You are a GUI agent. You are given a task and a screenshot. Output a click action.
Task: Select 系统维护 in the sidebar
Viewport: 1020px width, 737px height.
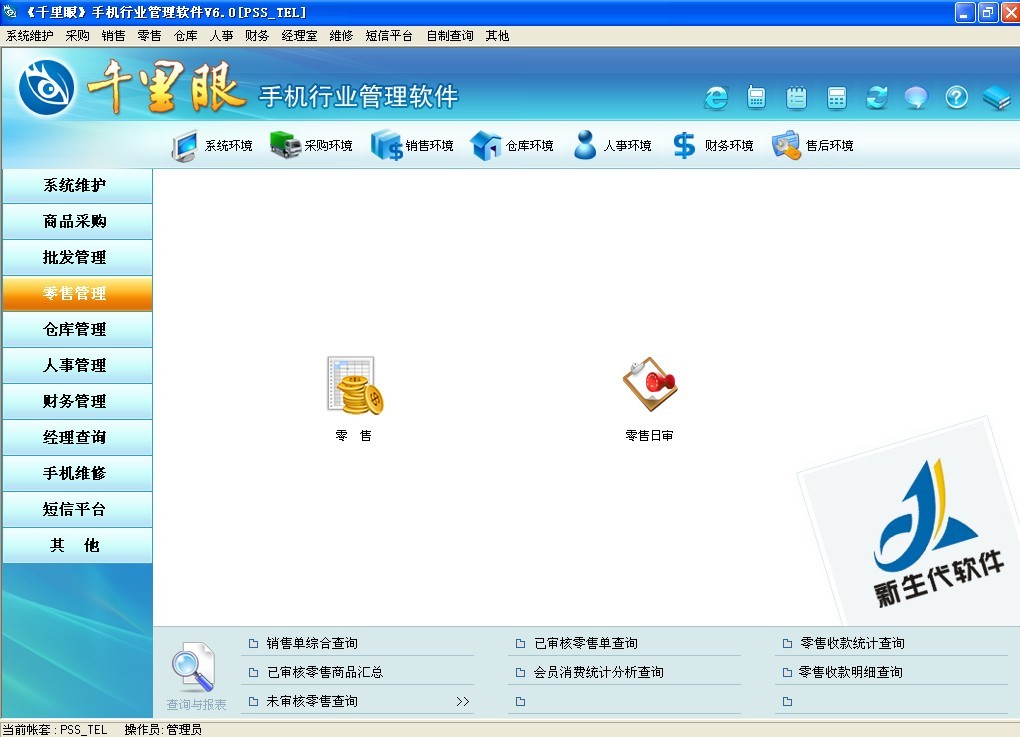pos(77,185)
